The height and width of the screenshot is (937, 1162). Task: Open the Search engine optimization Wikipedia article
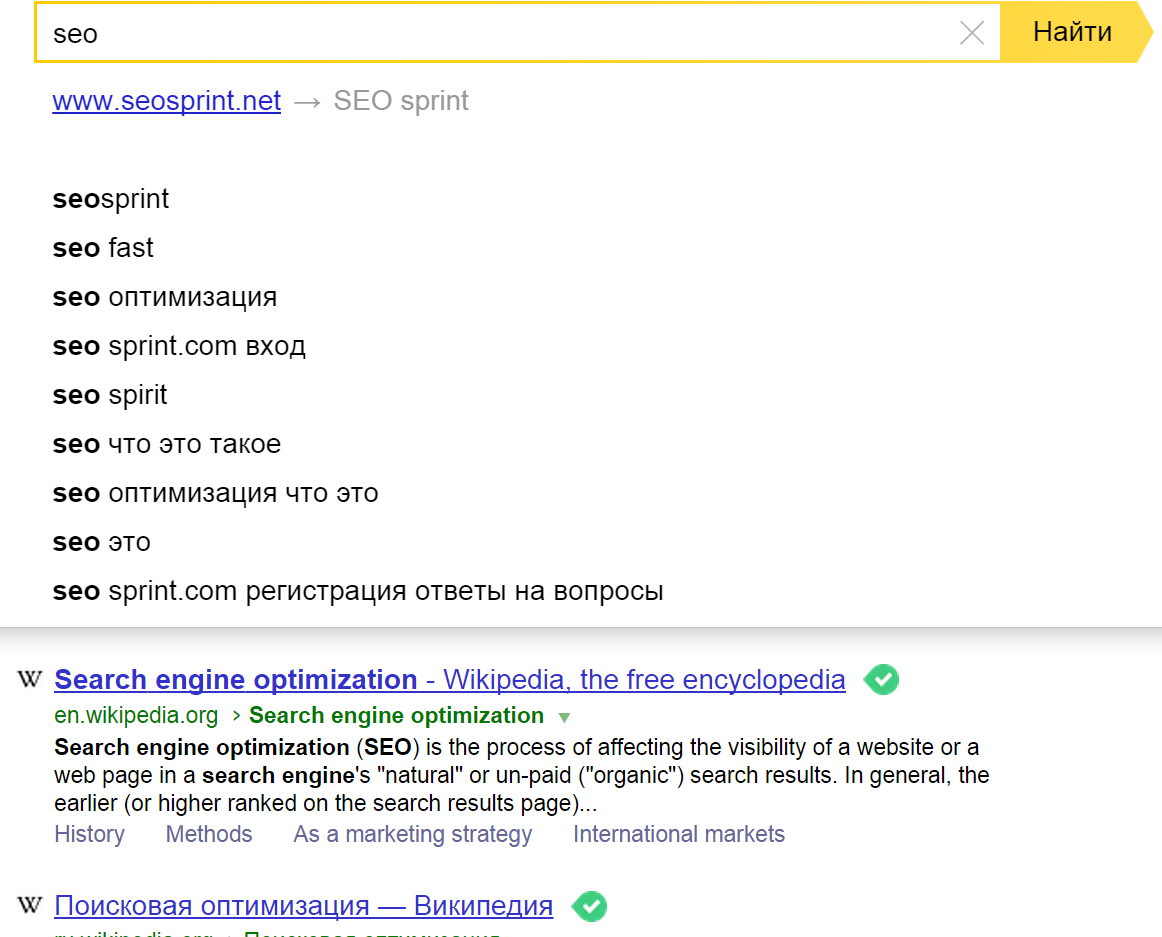tap(236, 679)
